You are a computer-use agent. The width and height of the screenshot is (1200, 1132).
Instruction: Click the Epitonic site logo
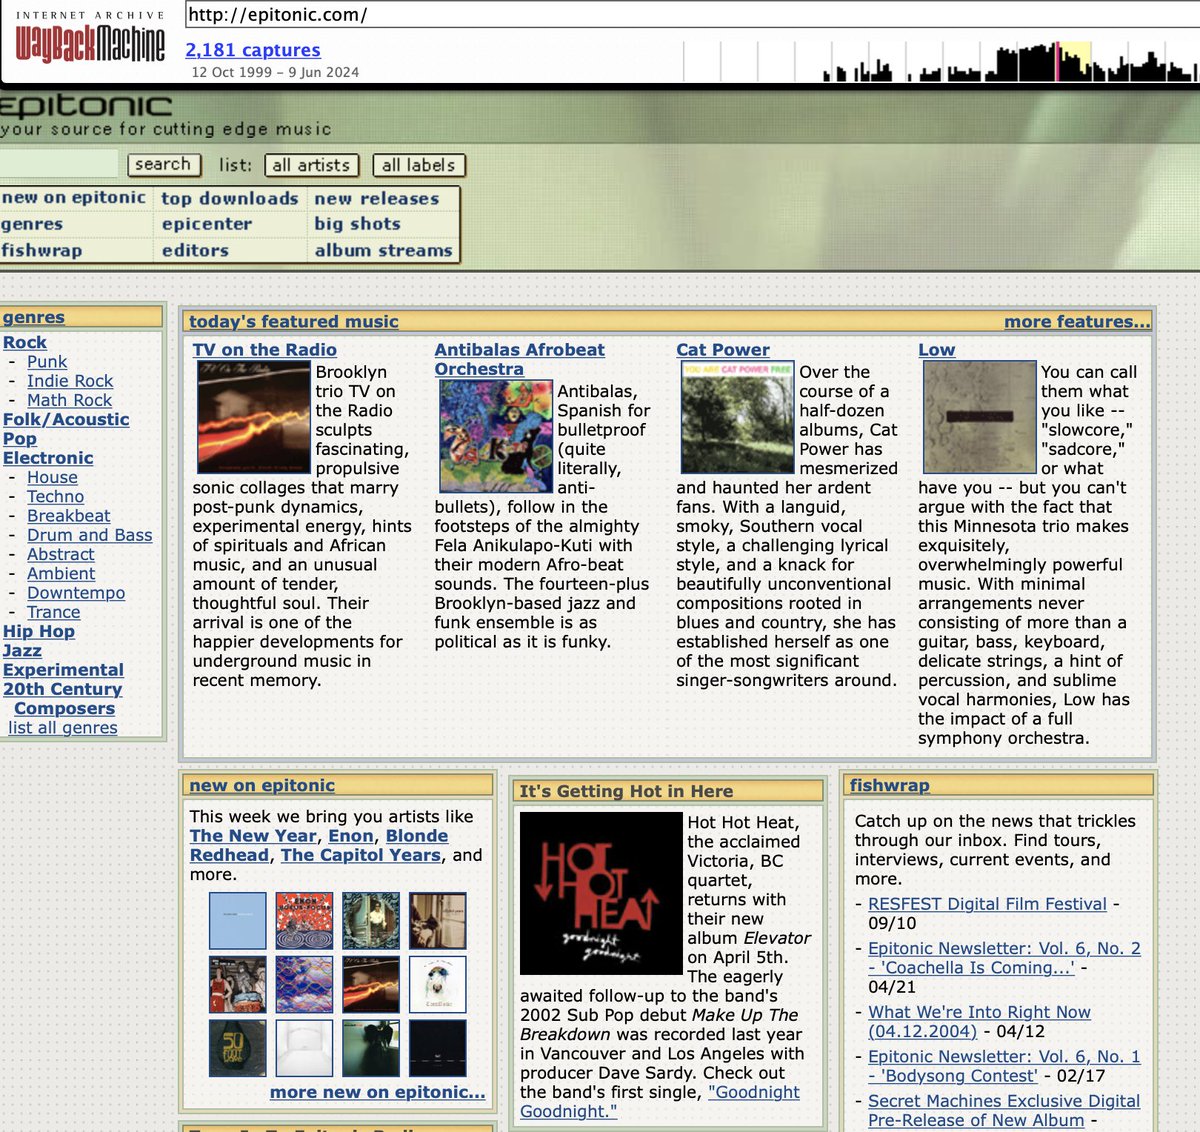(x=86, y=105)
